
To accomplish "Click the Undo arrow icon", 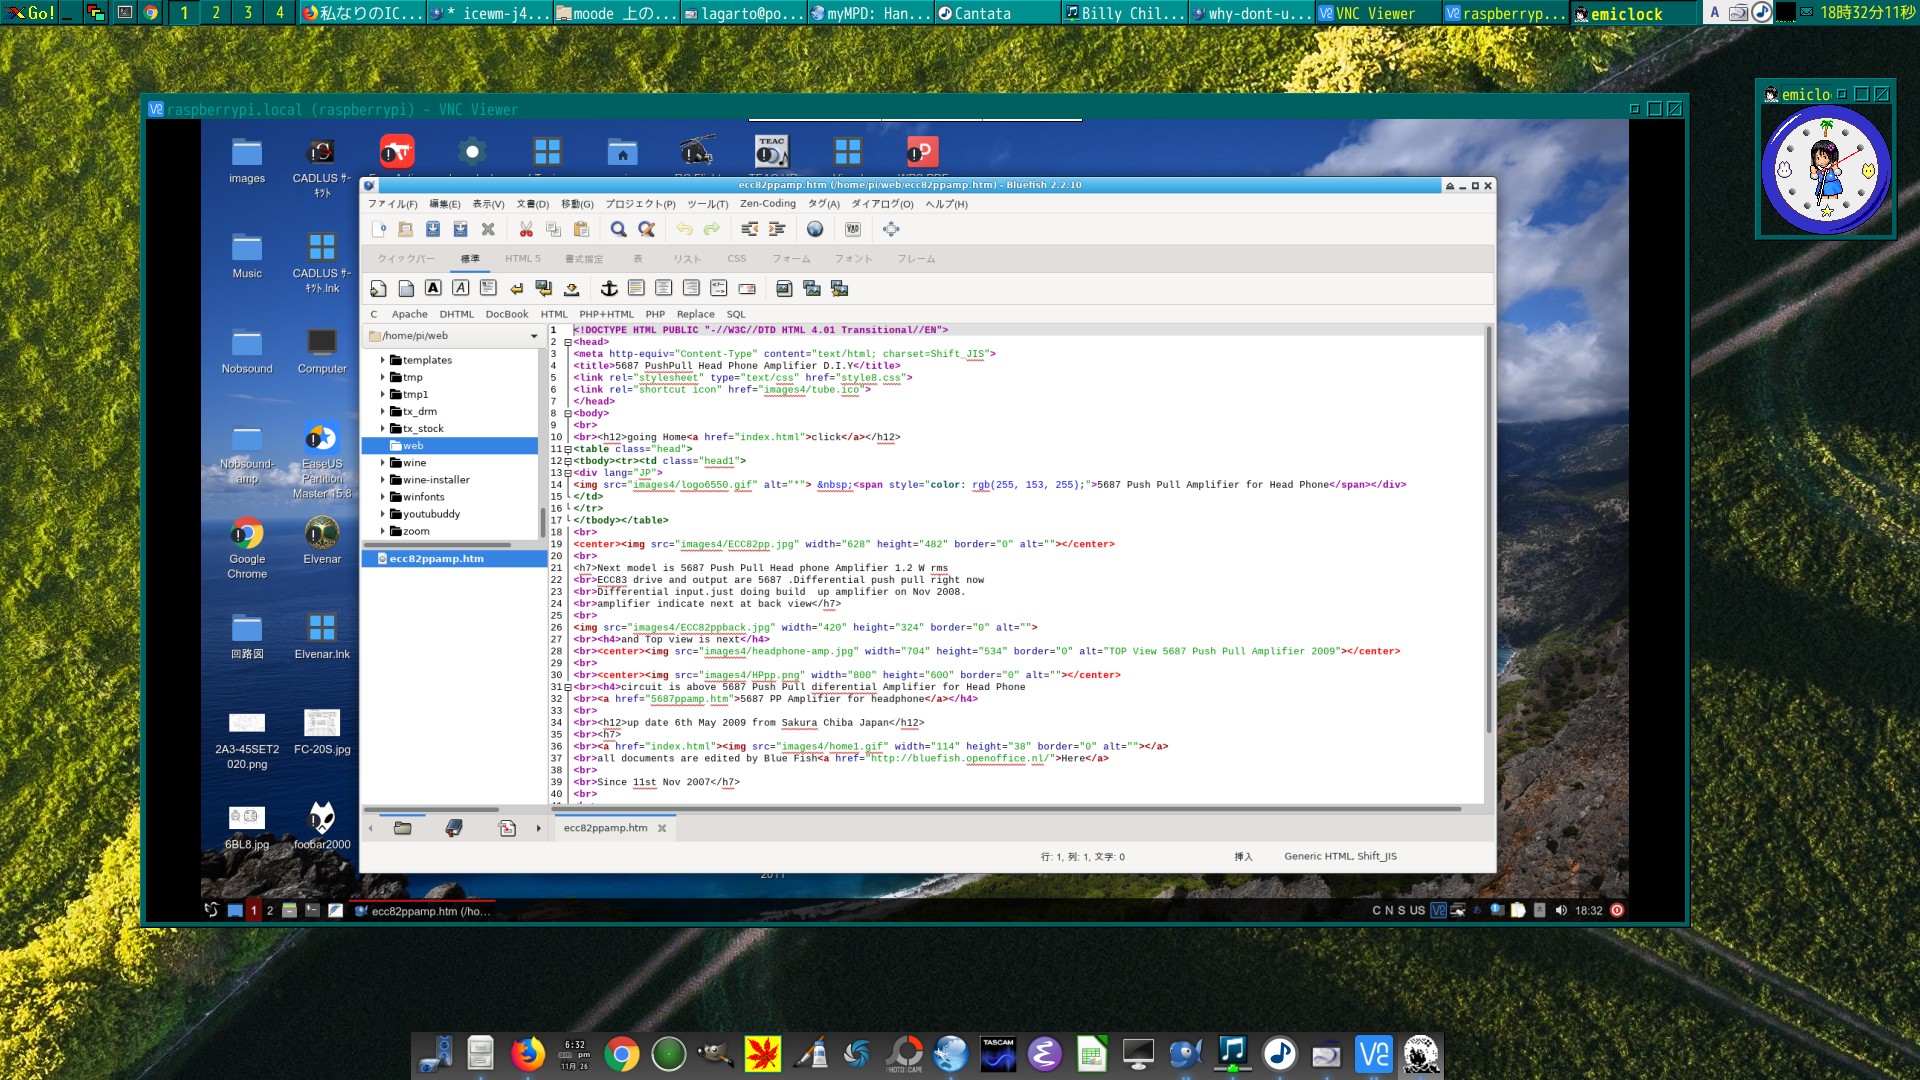I will pos(686,228).
